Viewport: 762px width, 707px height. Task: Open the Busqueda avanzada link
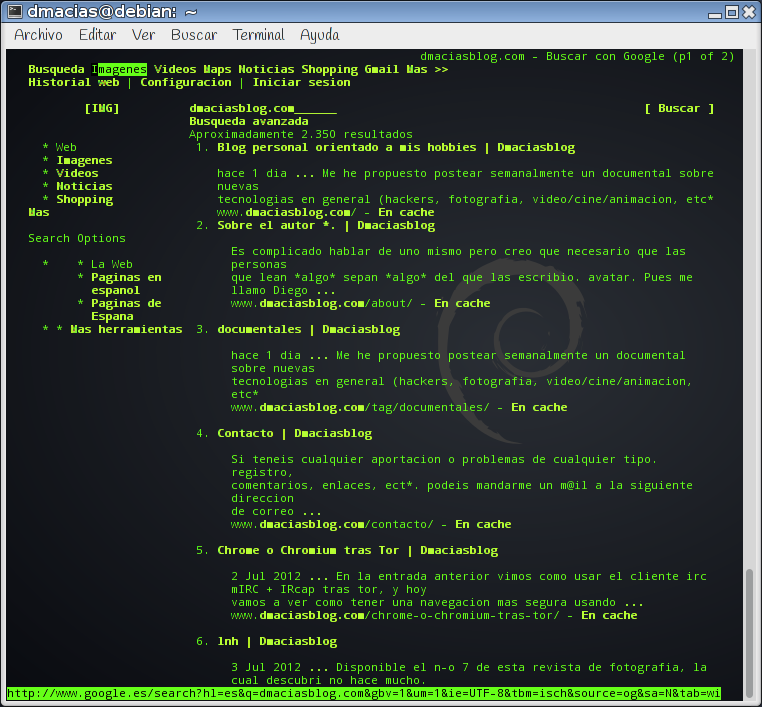click(x=249, y=121)
